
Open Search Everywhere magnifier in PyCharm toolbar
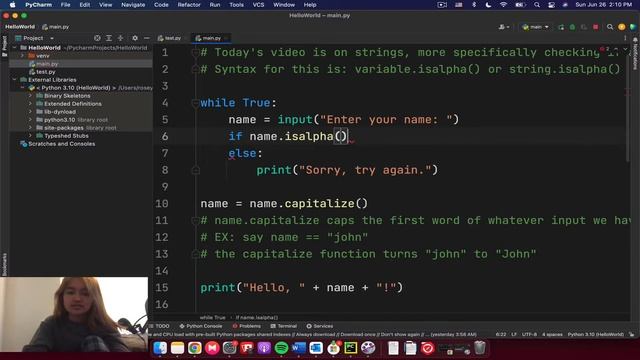pyautogui.click(x=610, y=27)
